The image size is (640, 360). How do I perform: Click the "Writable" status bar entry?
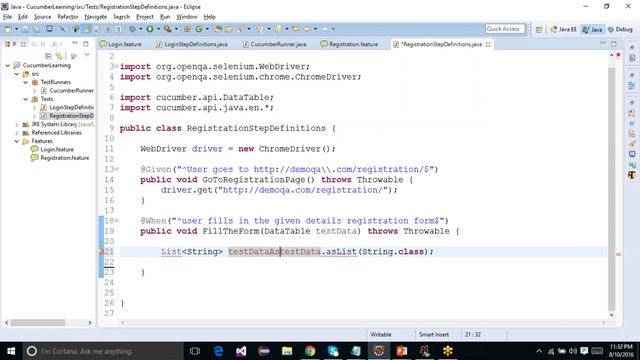[x=381, y=335]
